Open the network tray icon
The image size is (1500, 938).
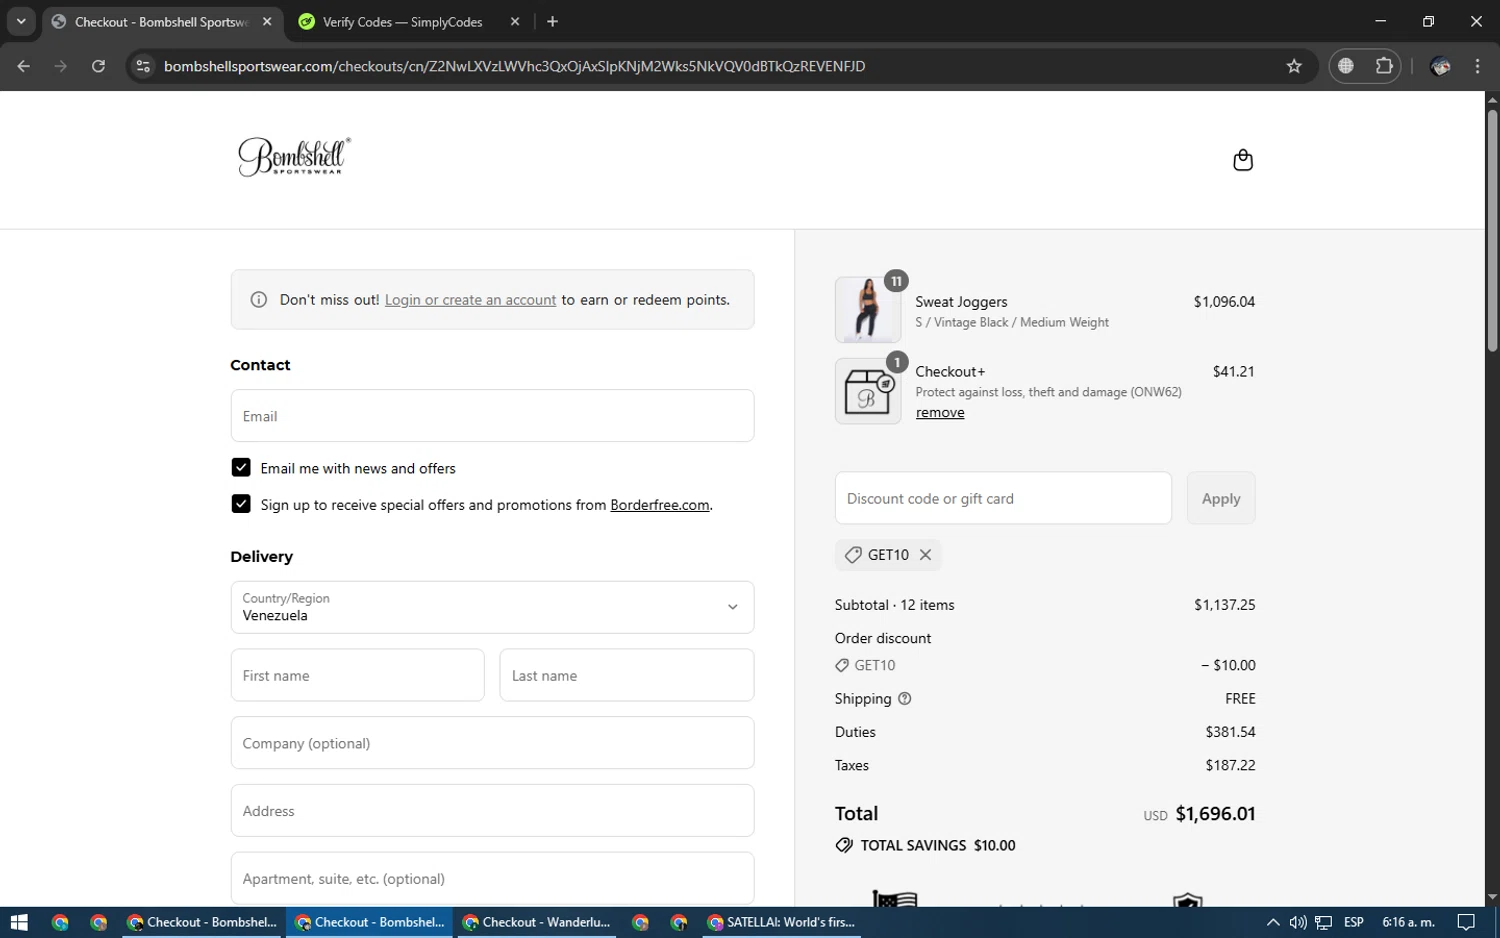coord(1324,922)
